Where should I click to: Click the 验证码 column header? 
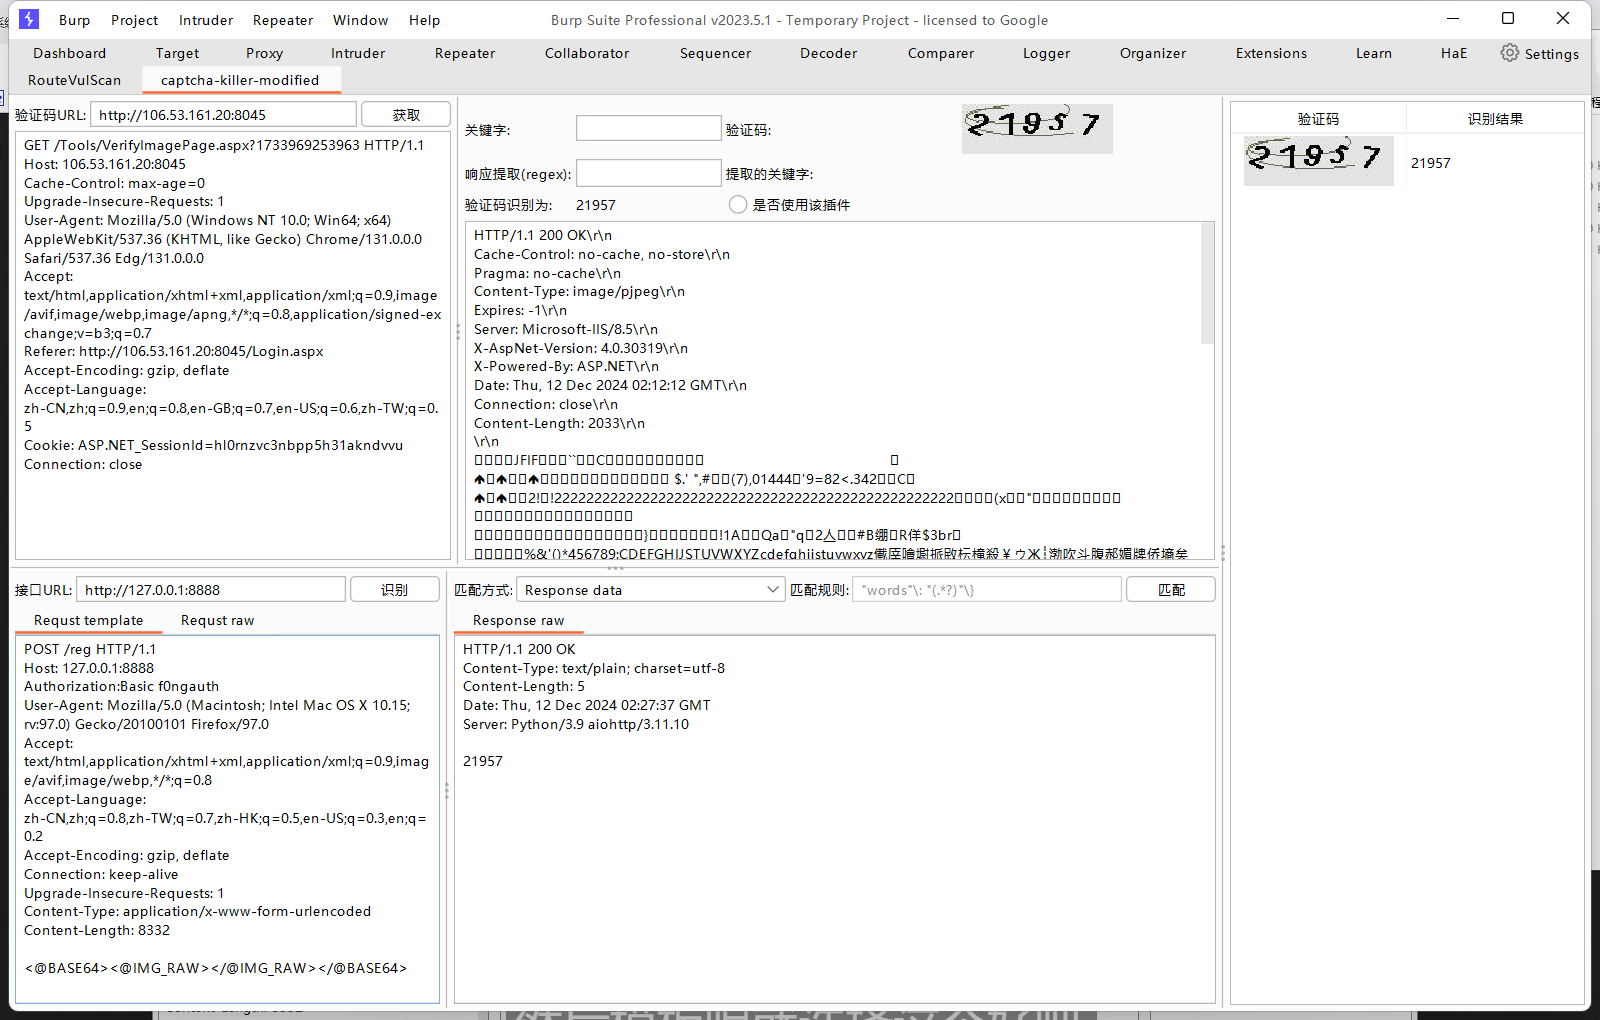pos(1318,119)
